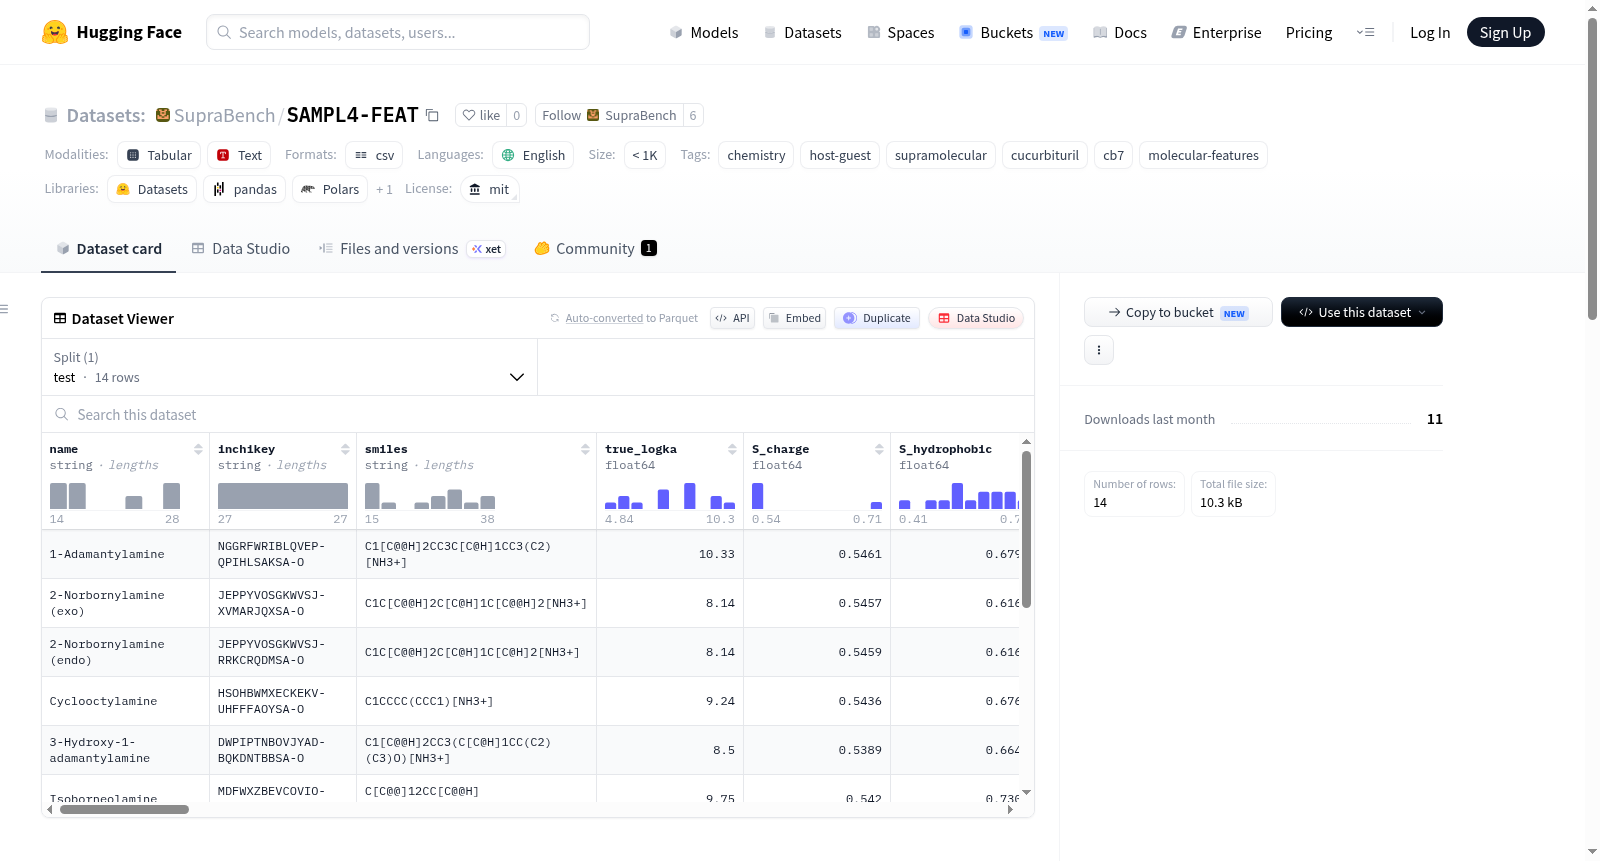The image size is (1600, 861).
Task: Open the Use this dataset dropdown
Action: 1361,312
